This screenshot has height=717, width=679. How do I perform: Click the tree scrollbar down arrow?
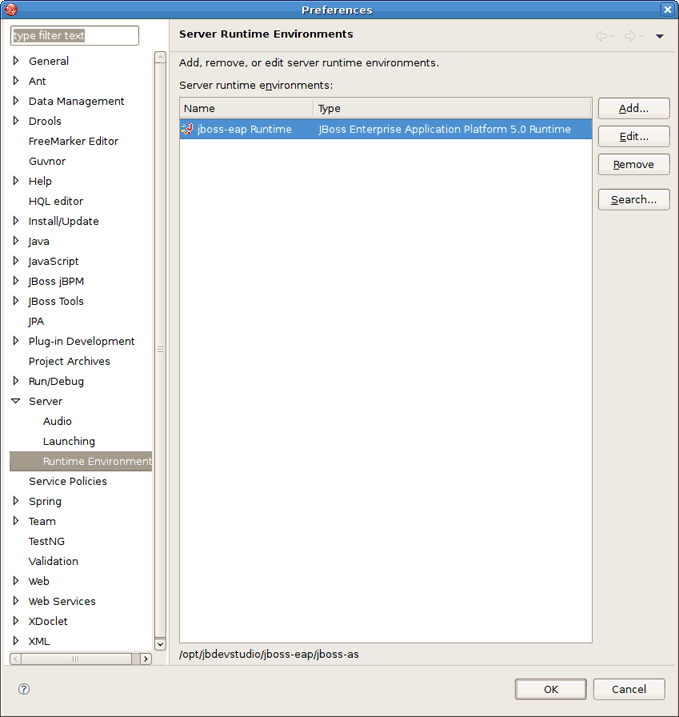160,644
